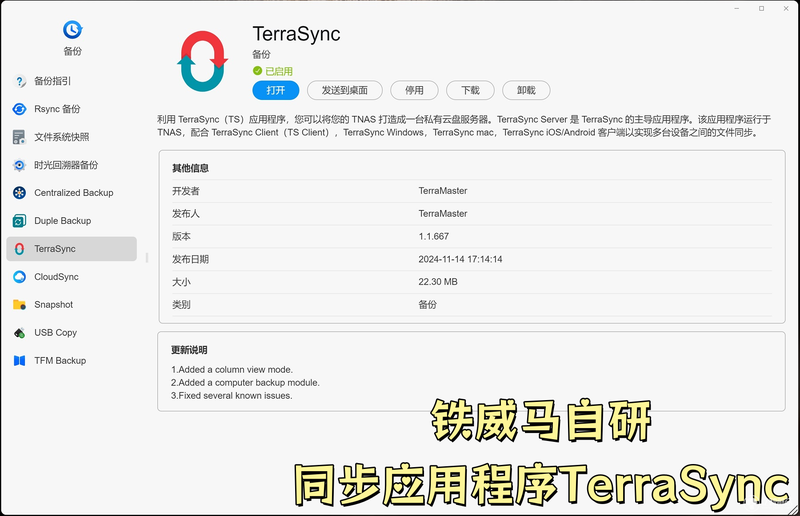Click the 备份 category text under the TerraSync title
800x516 pixels.
(x=261, y=54)
